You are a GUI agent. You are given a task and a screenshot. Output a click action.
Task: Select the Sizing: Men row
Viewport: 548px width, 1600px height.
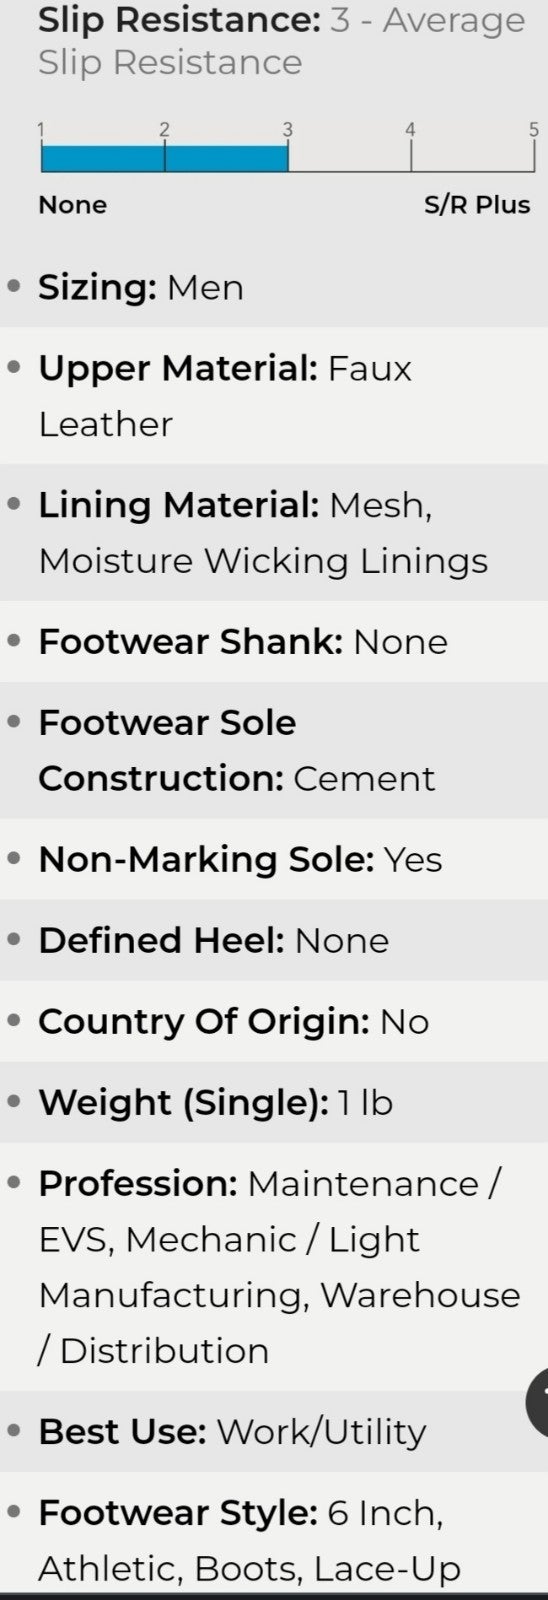click(x=274, y=287)
